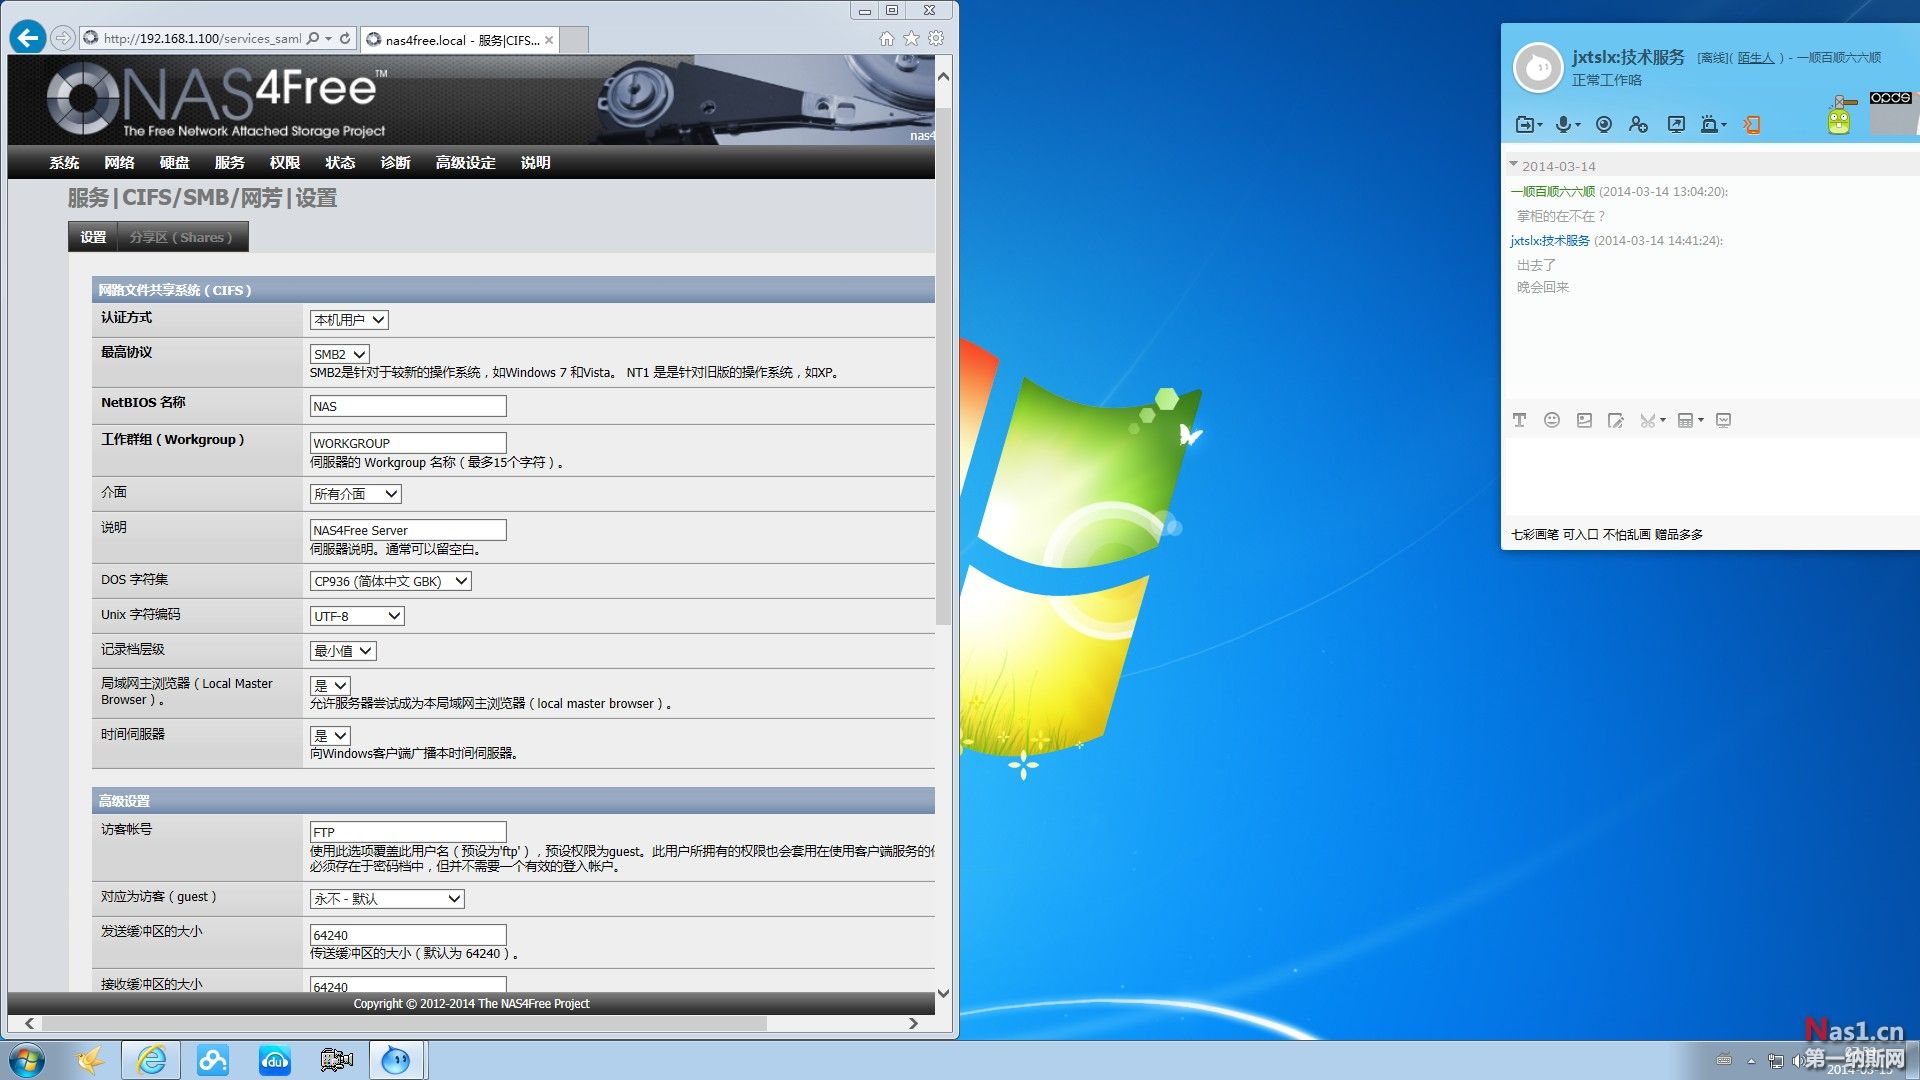Click the browser address bar
The height and width of the screenshot is (1080, 1920).
(x=200, y=38)
